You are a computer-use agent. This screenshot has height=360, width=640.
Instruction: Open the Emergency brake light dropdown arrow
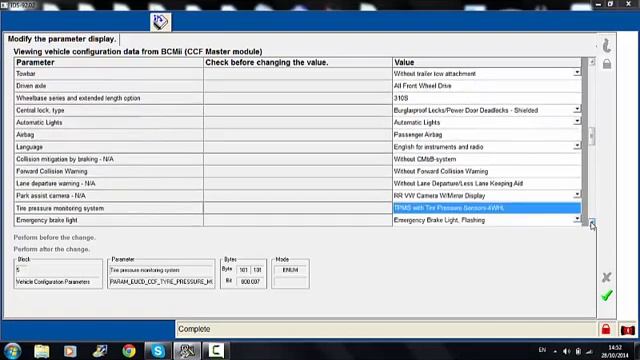tap(577, 219)
